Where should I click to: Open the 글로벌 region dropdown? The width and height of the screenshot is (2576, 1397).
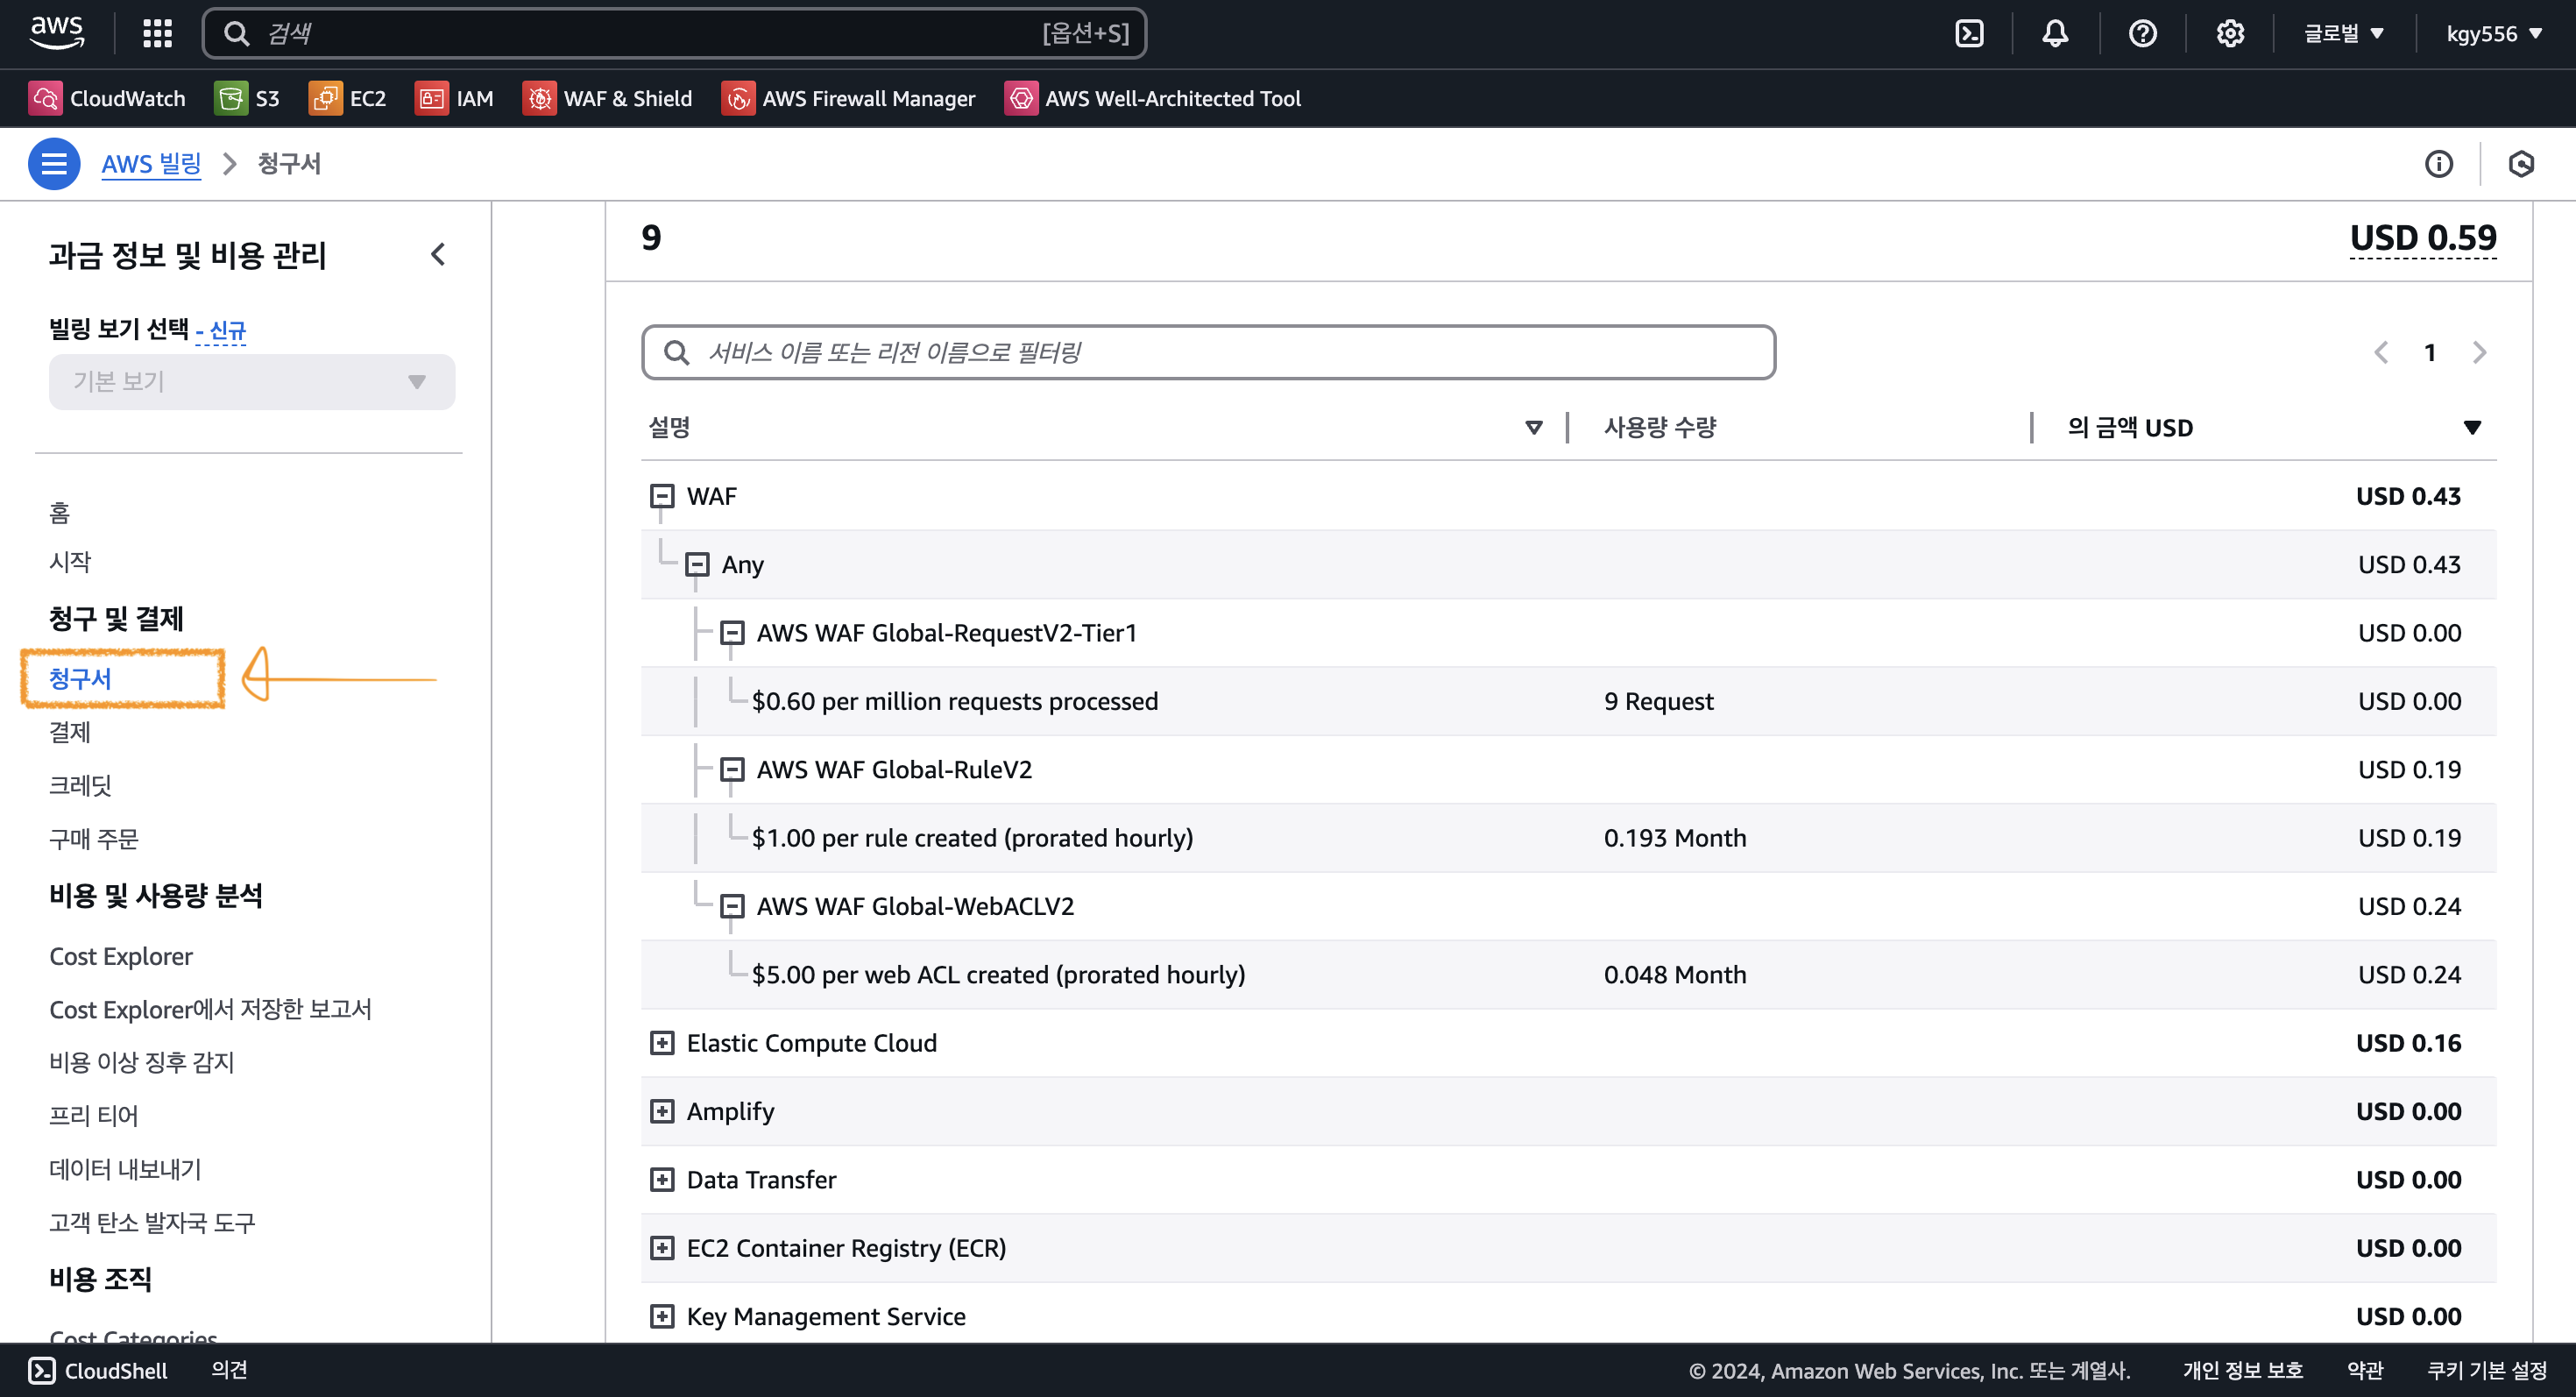(2343, 34)
